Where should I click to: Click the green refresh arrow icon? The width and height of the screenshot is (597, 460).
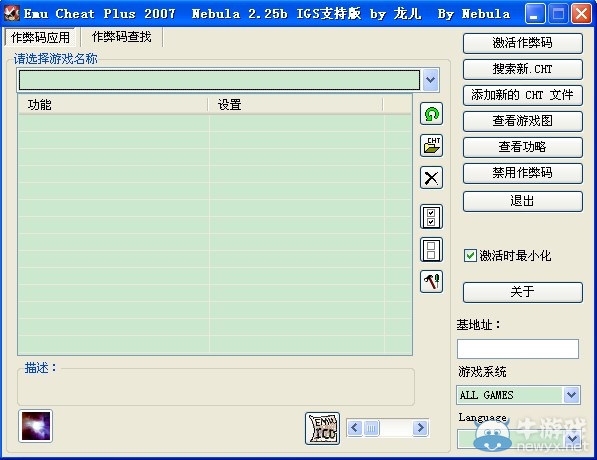(431, 113)
